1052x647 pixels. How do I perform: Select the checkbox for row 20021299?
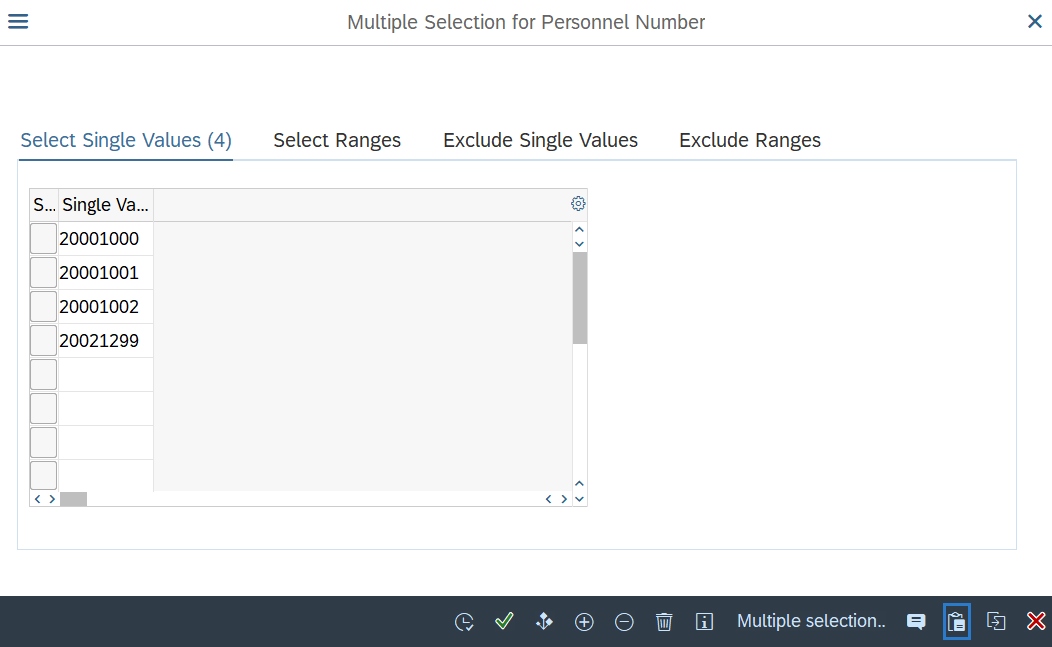pyautogui.click(x=43, y=340)
